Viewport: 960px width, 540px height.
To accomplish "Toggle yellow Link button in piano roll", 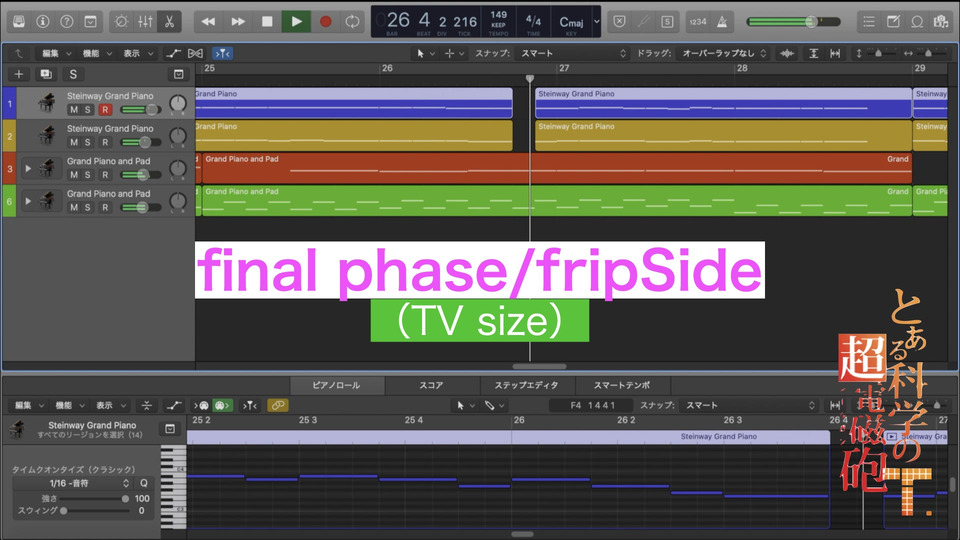I will tap(277, 405).
